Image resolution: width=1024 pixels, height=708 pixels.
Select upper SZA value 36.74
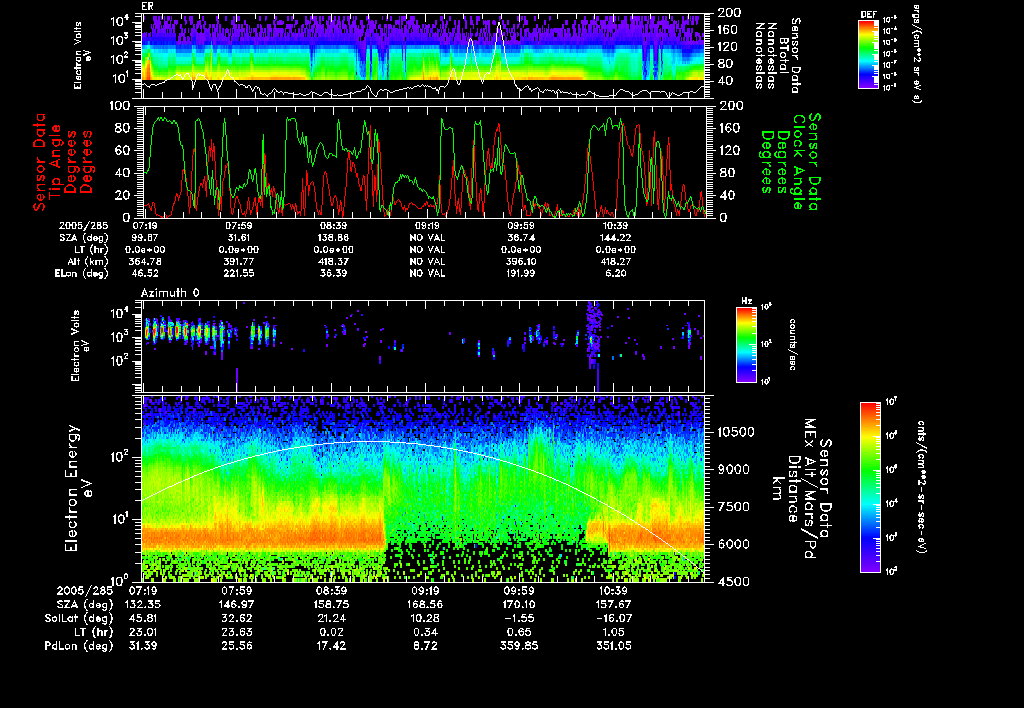click(521, 238)
